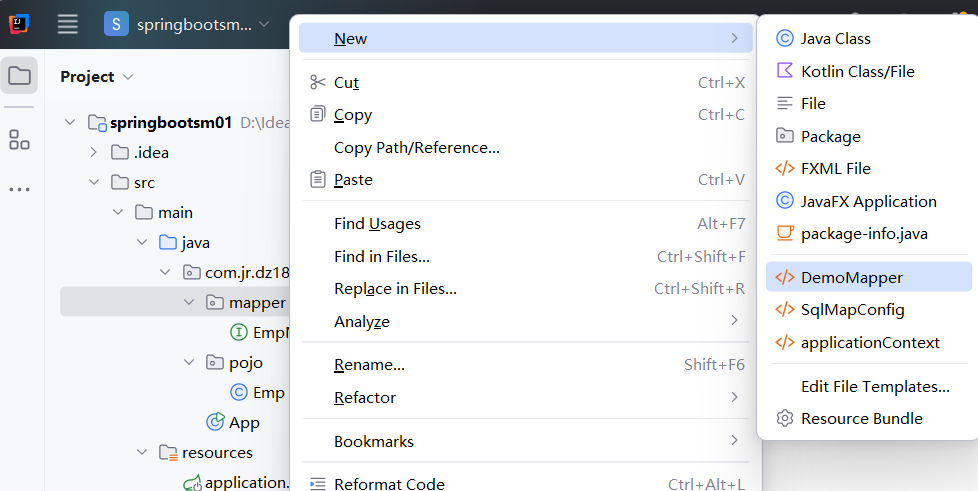Select the App class file
Image resolution: width=978 pixels, height=491 pixels.
click(x=244, y=423)
